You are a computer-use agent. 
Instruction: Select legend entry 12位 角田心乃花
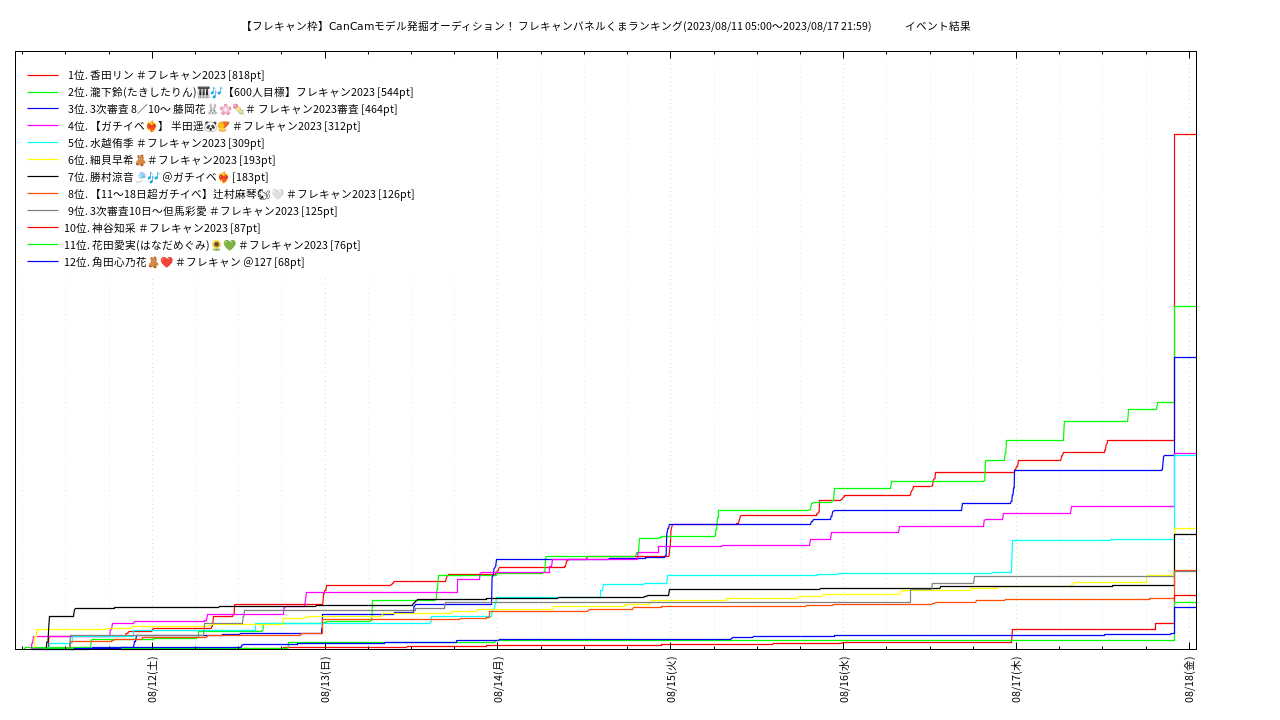(x=184, y=262)
